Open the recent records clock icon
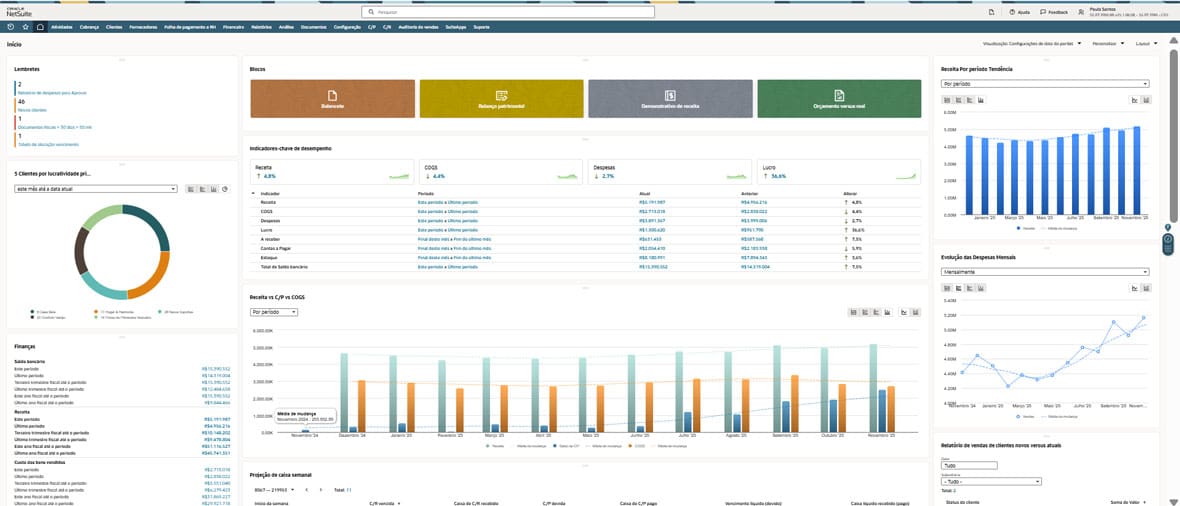 10,27
